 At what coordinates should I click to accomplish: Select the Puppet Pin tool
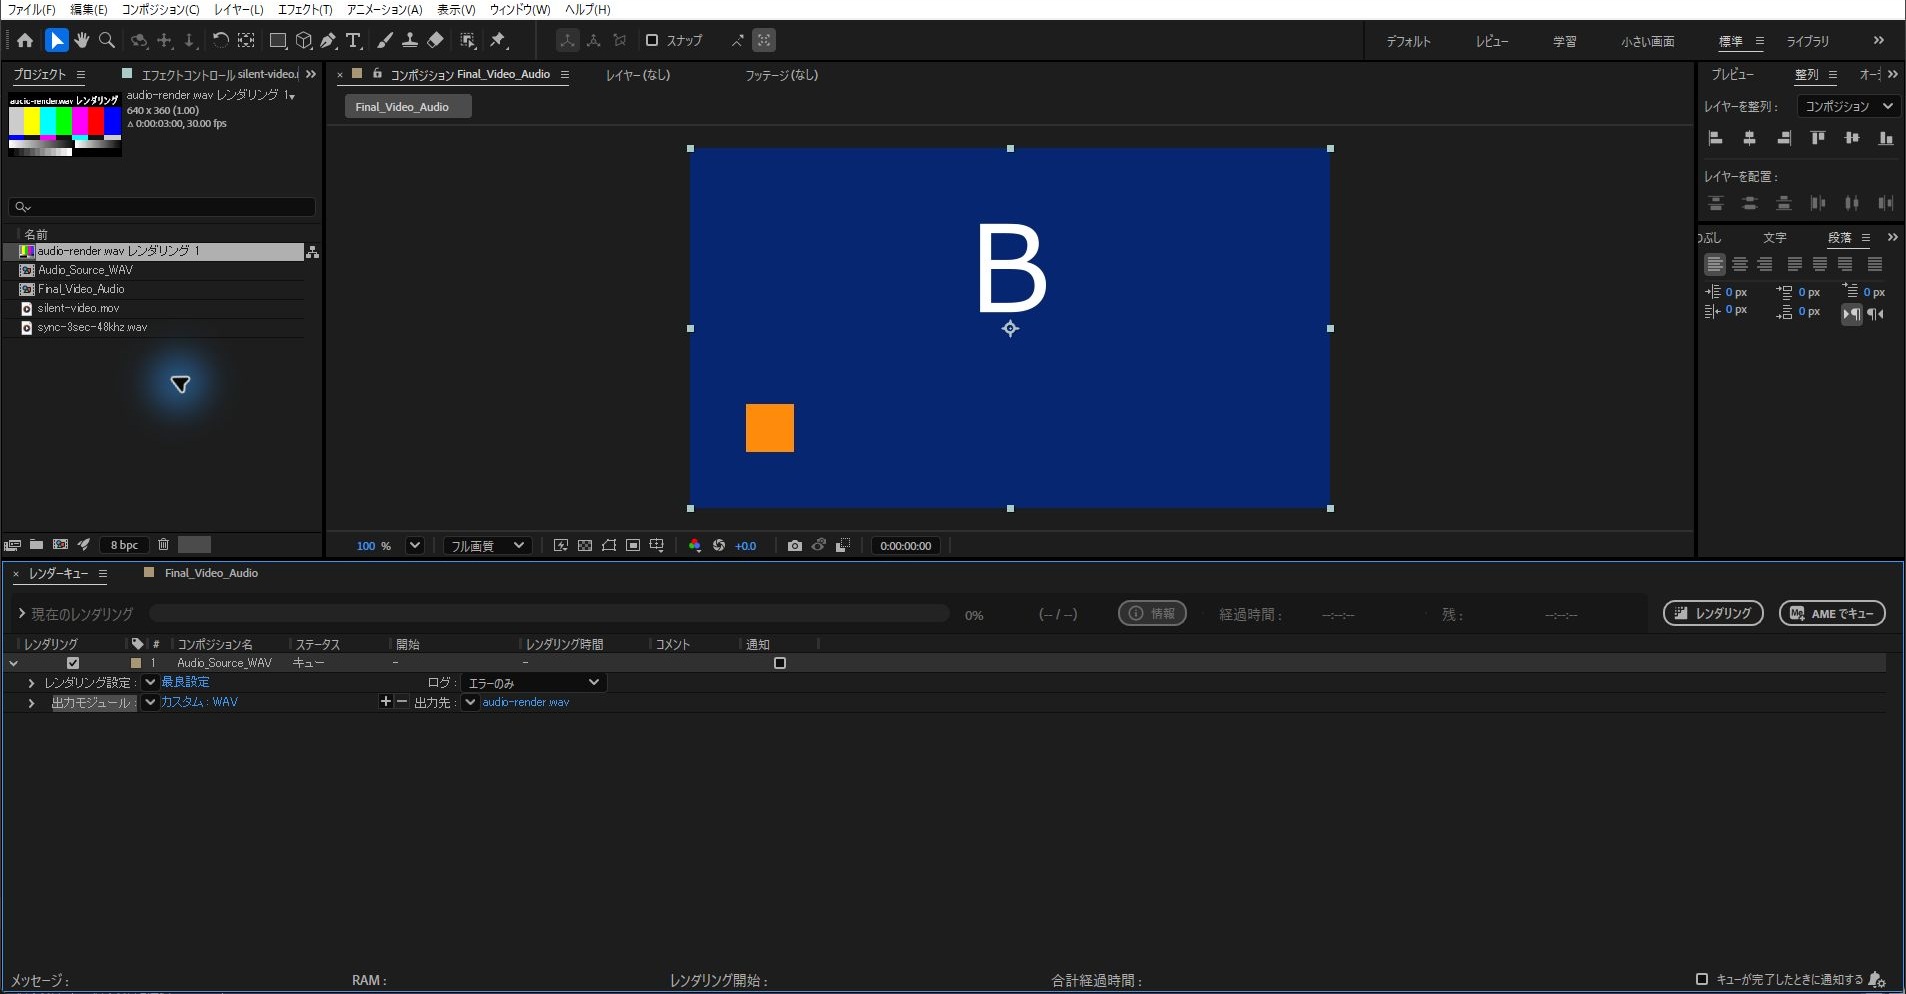pos(498,40)
